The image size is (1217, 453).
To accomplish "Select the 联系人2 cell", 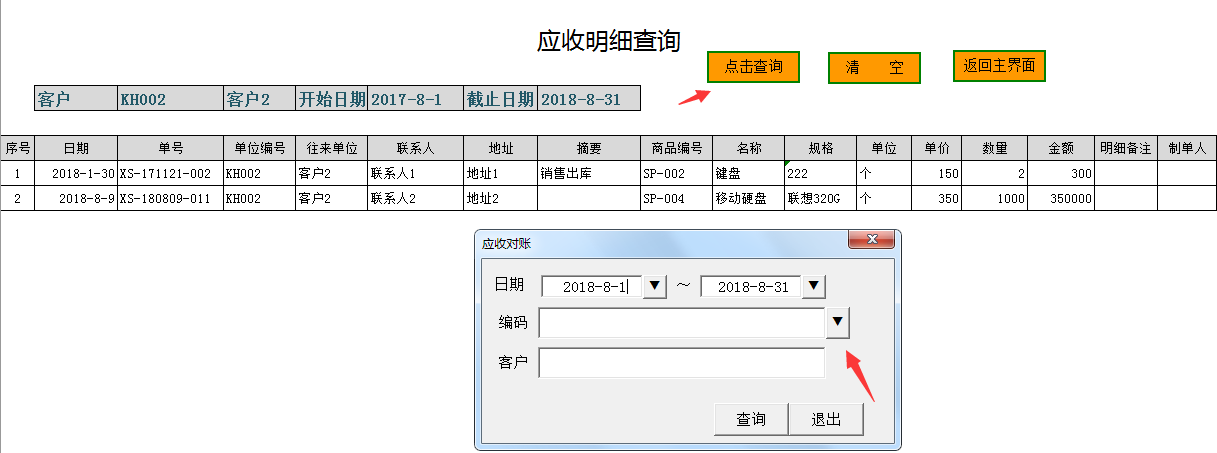I will click(x=415, y=198).
